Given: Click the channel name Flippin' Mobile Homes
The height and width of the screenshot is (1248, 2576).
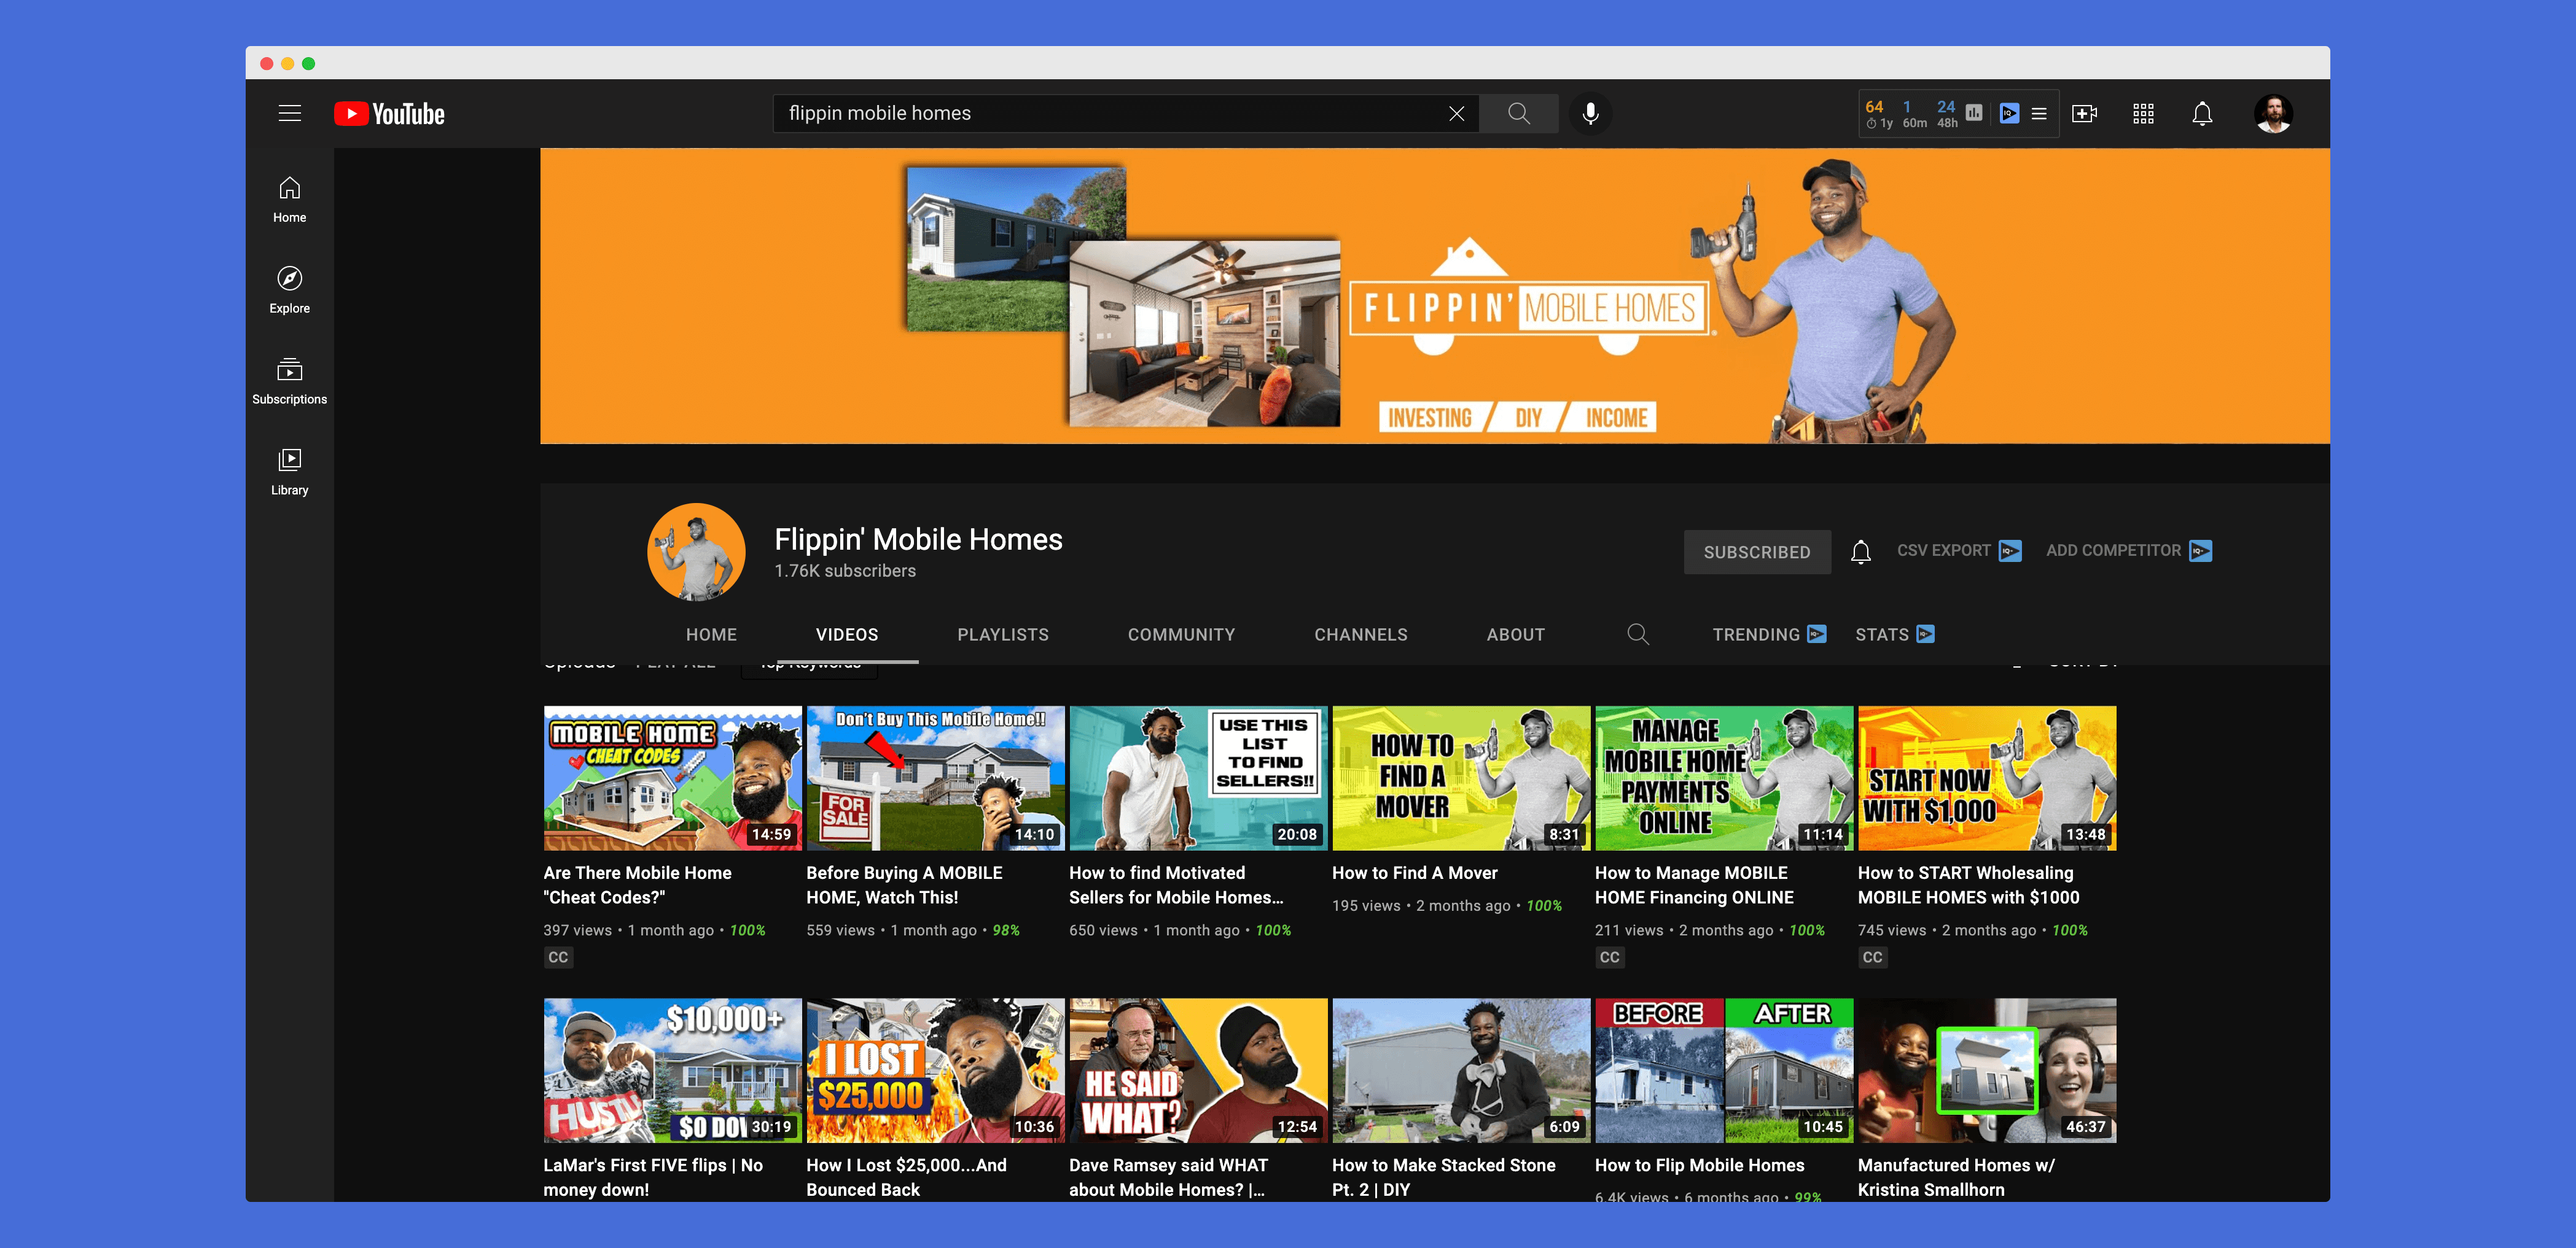Looking at the screenshot, I should point(918,539).
